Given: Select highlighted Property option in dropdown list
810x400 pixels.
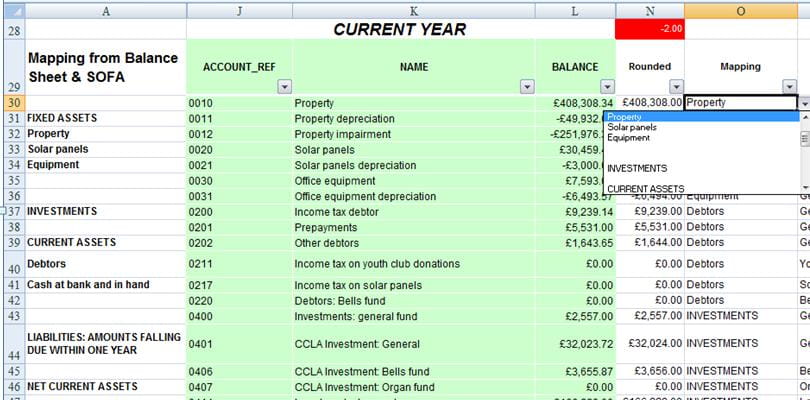Looking at the screenshot, I should coord(625,117).
